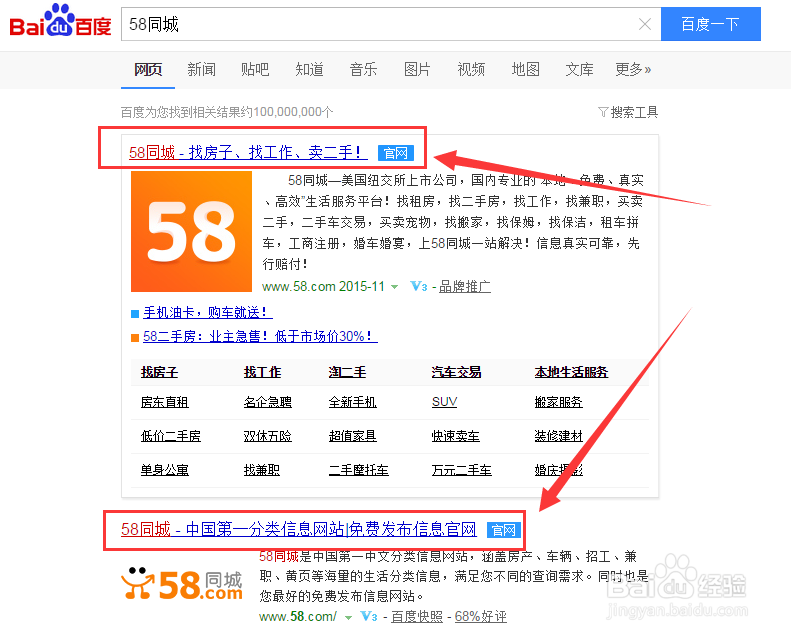Image resolution: width=791 pixels, height=638 pixels.
Task: Select the 网页 tab
Action: 148,69
